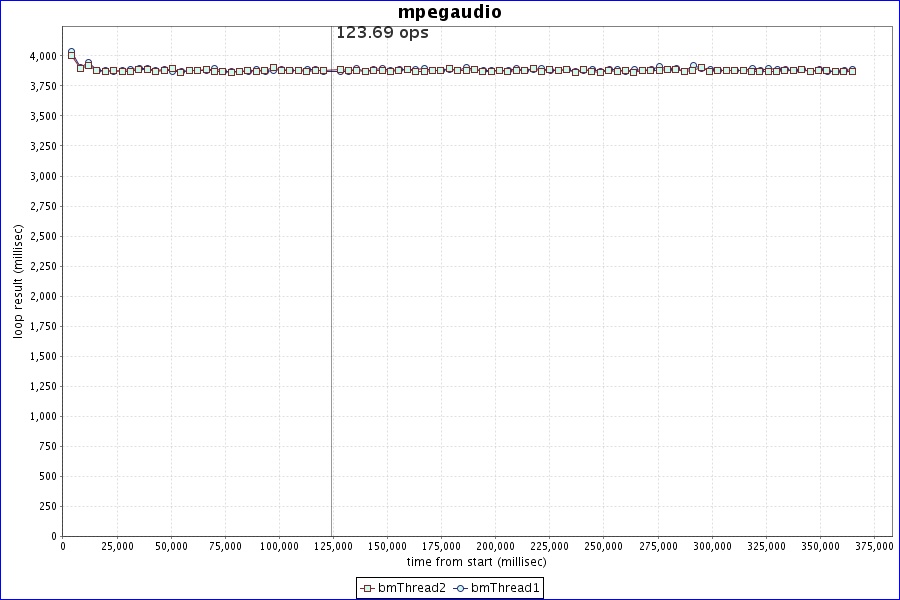This screenshot has width=900, height=600.
Task: Click the 2,000 y-axis tick label
Action: point(44,296)
